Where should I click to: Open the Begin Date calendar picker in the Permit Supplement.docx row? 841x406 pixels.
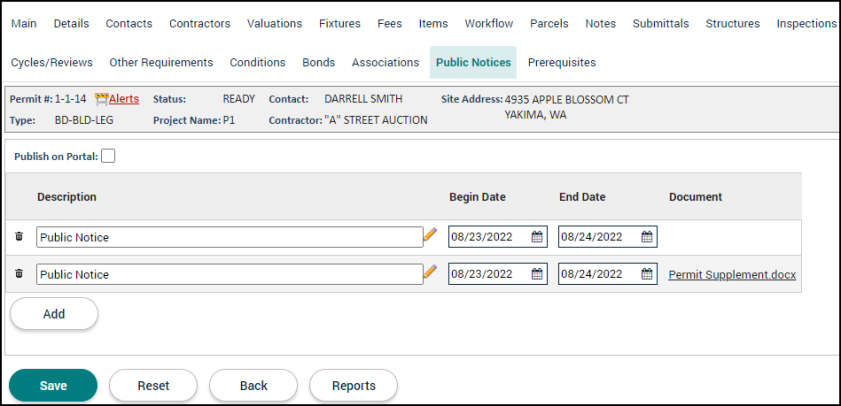[537, 274]
